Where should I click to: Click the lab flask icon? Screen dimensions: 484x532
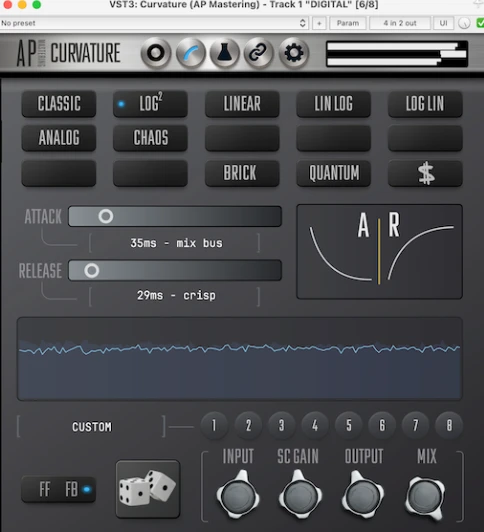click(224, 53)
